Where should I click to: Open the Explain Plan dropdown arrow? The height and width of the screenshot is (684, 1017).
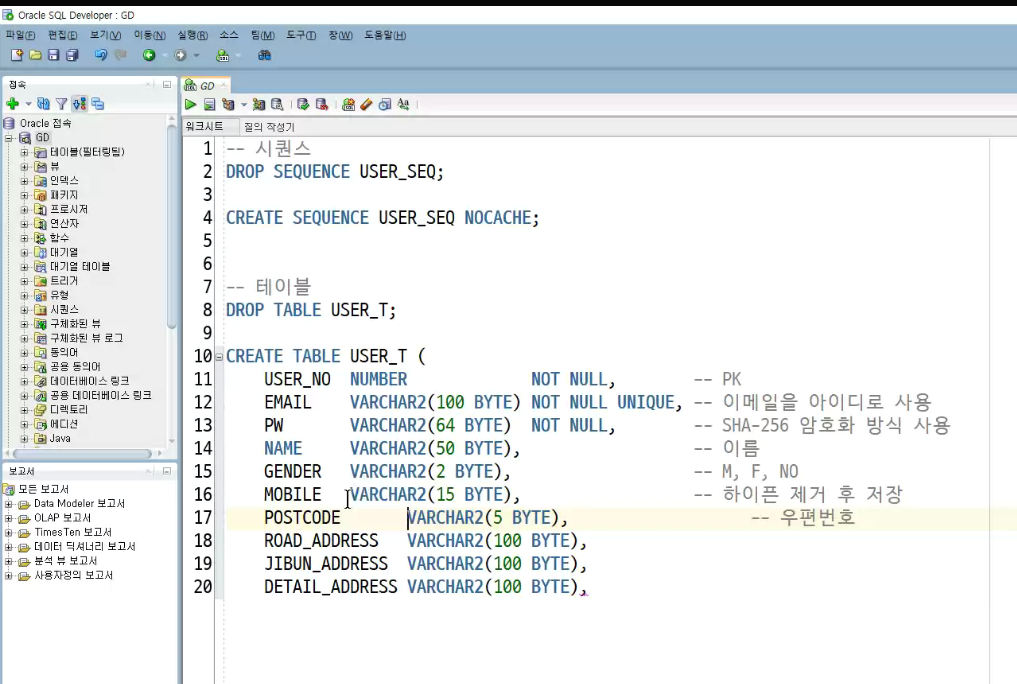(x=243, y=104)
